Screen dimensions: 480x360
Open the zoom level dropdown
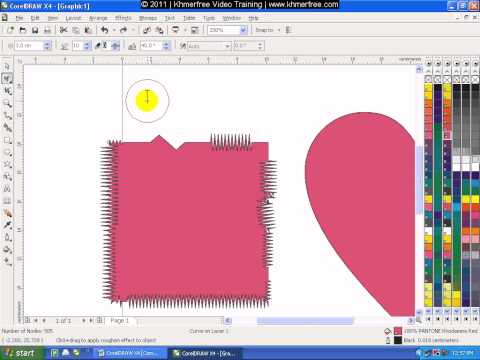click(243, 30)
